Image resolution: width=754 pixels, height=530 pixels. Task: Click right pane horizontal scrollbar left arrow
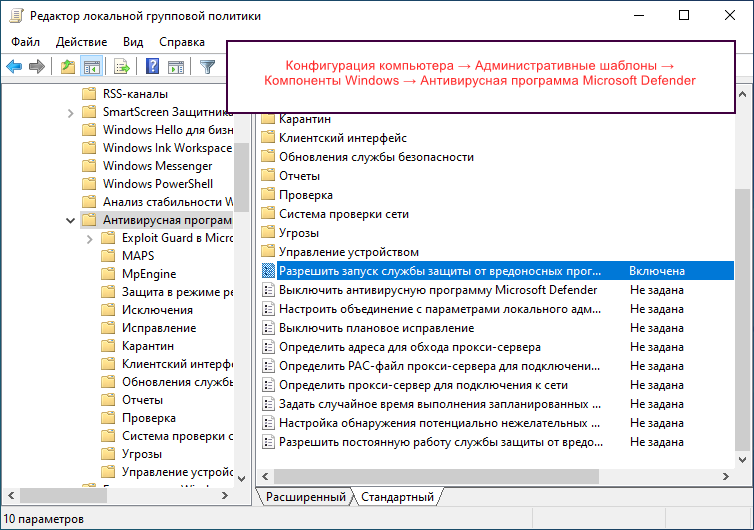tap(265, 476)
